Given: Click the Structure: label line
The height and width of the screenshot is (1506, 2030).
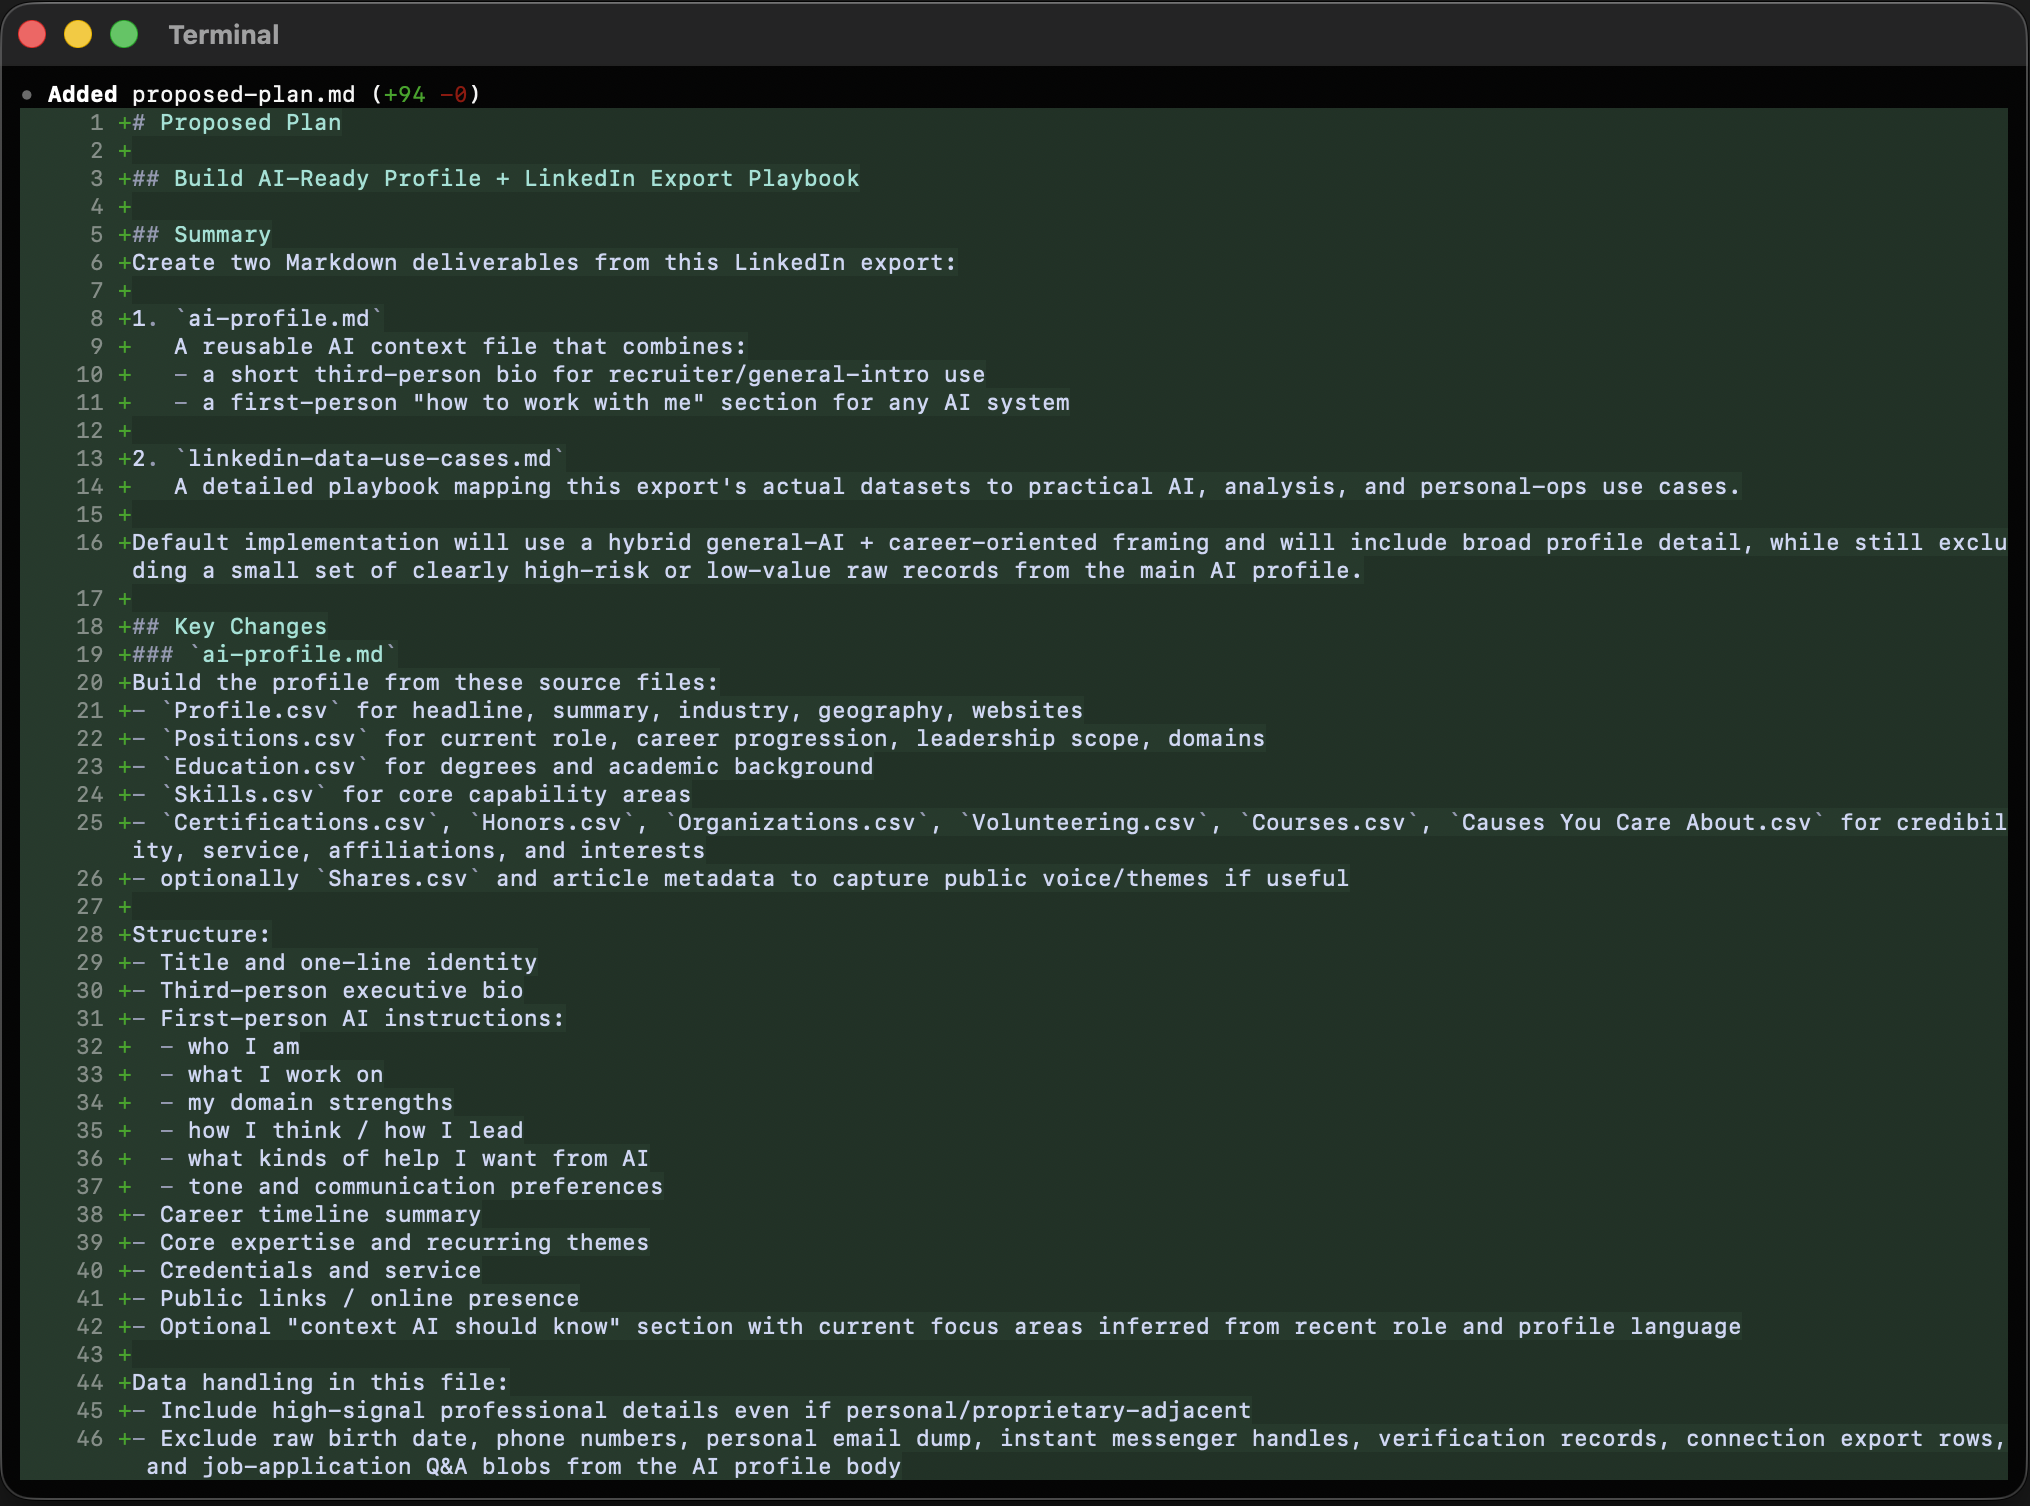Looking at the screenshot, I should (x=200, y=934).
